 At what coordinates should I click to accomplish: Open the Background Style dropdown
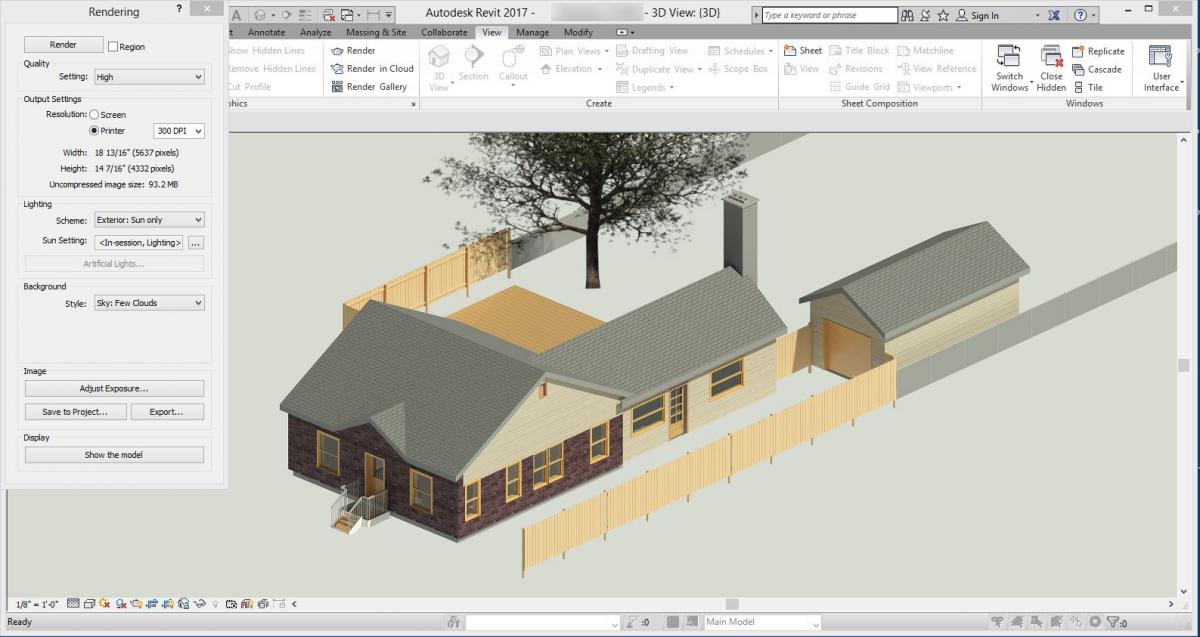click(x=149, y=303)
